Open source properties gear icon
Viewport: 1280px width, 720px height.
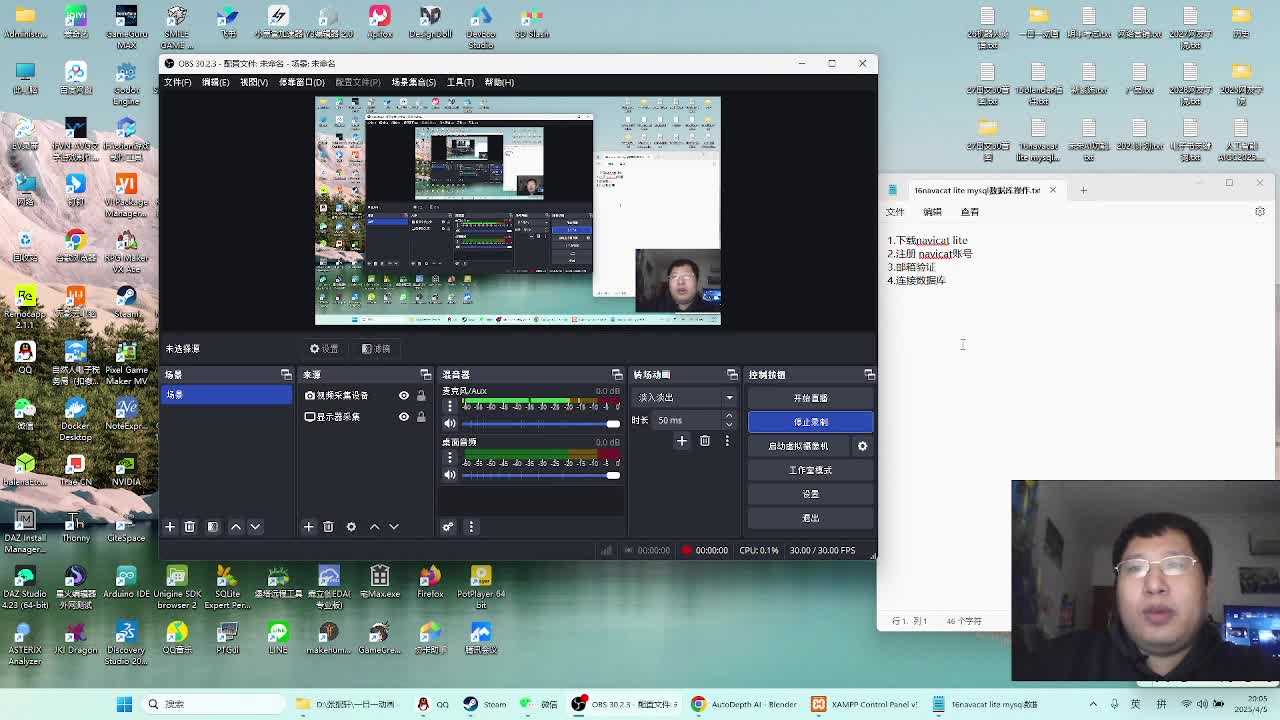351,527
